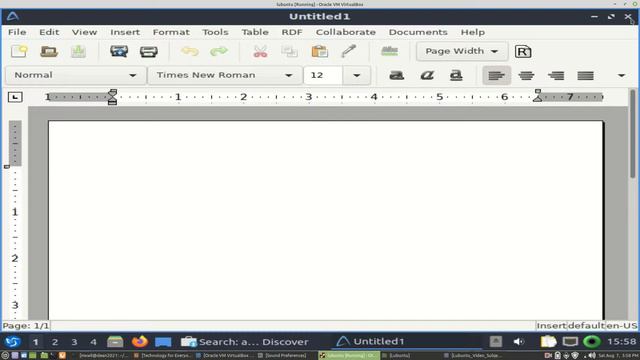
Task: Click the green circle tray icon
Action: click(592, 342)
